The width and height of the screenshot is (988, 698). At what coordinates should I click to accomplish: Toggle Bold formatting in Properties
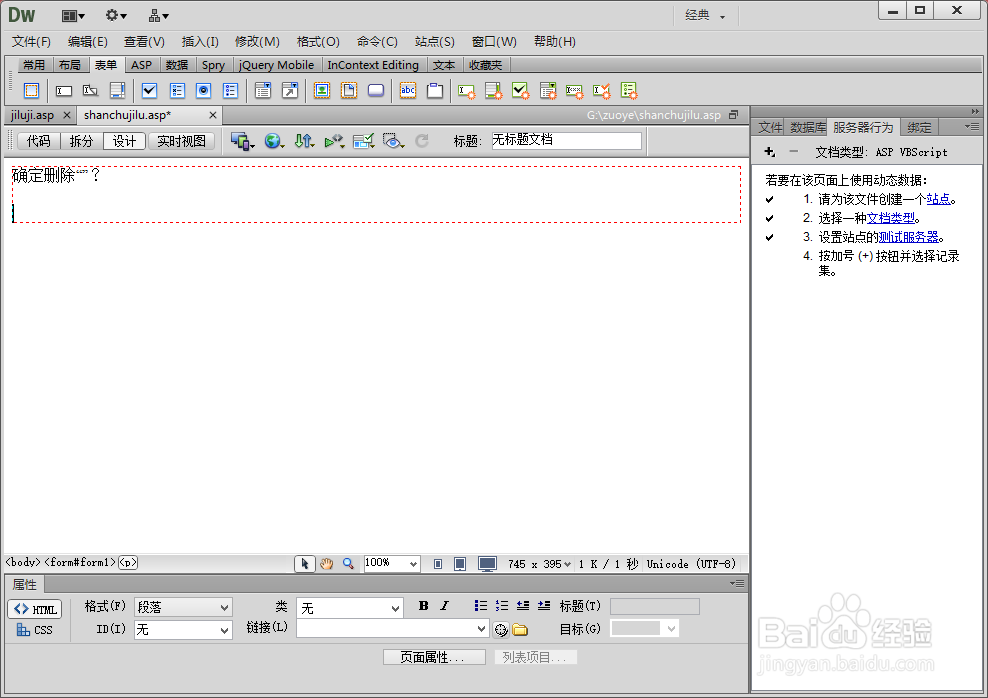click(x=423, y=606)
